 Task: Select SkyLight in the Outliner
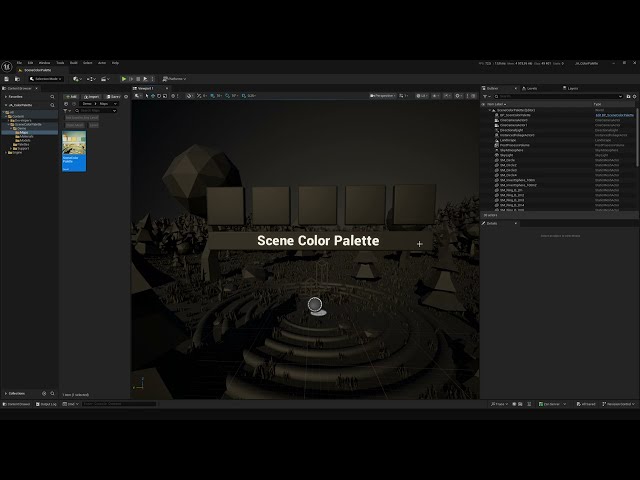tap(507, 155)
